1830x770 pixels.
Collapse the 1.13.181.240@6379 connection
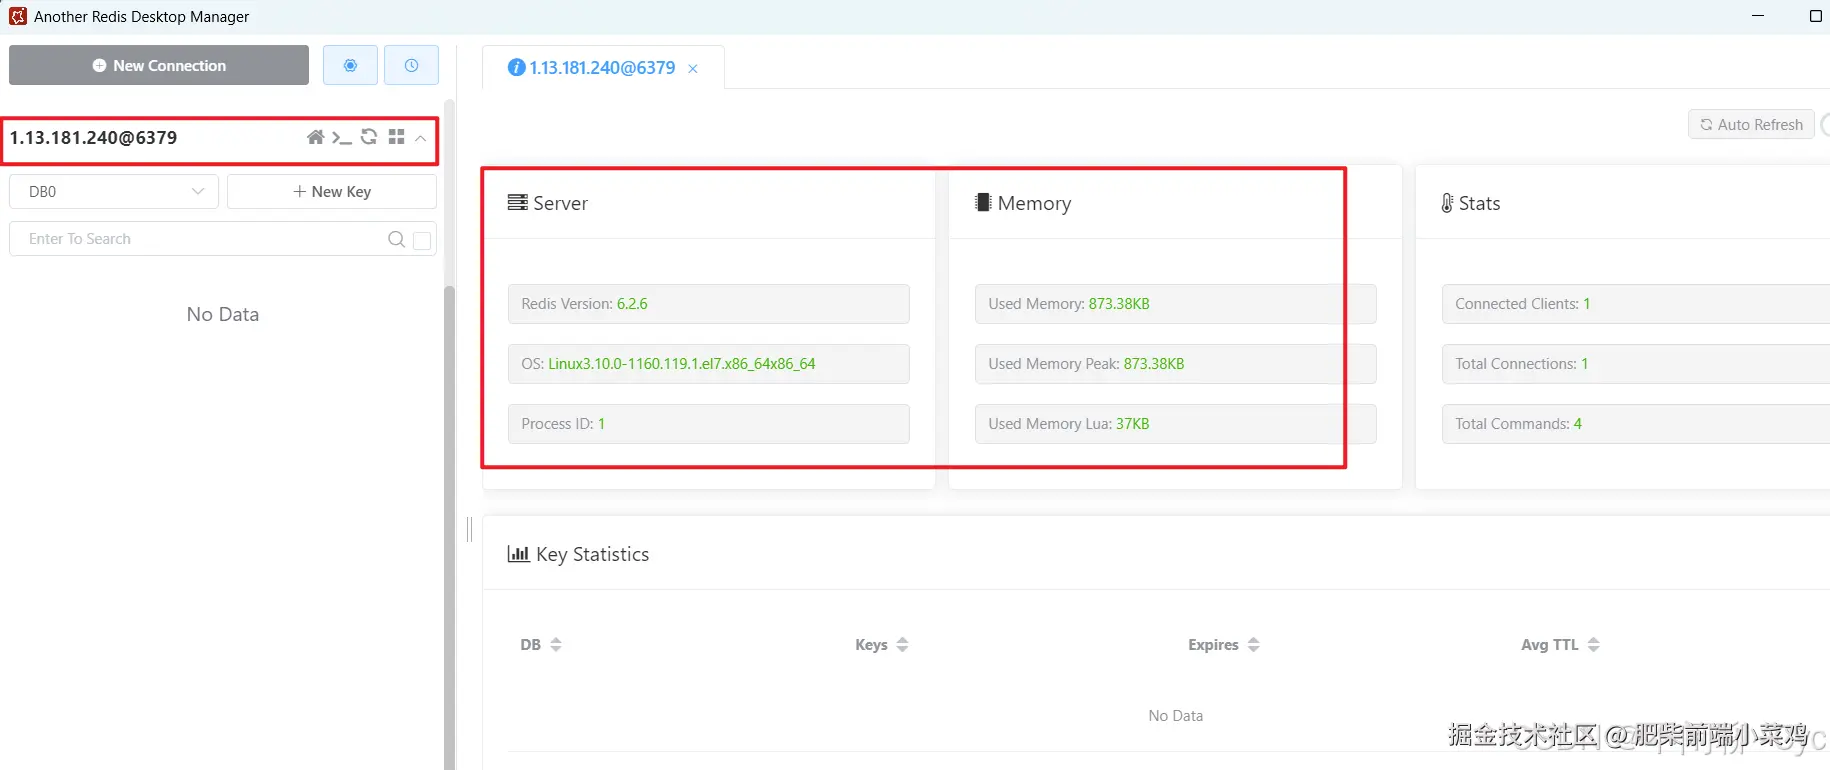(421, 138)
